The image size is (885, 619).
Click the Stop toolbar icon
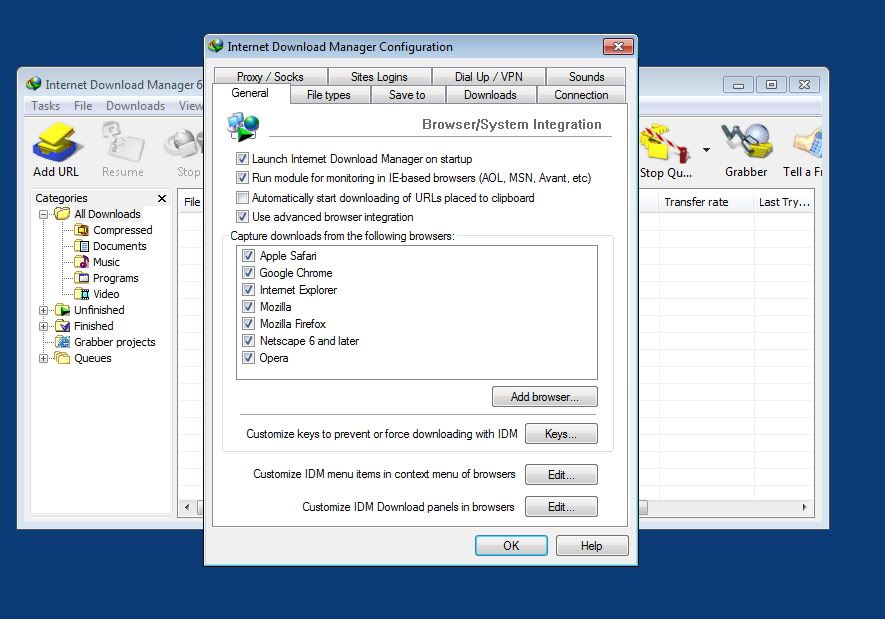pos(183,143)
